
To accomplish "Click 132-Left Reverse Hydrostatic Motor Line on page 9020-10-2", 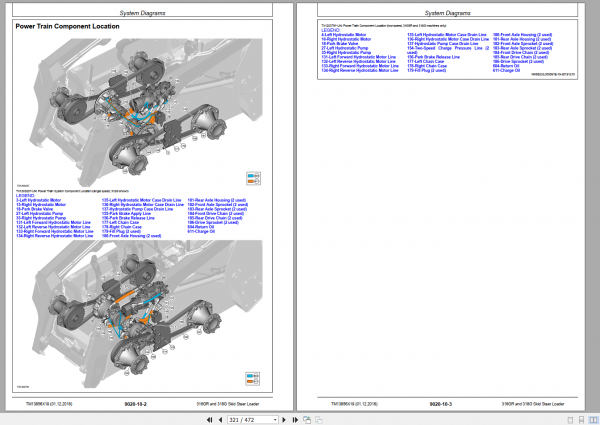I will point(53,227).
